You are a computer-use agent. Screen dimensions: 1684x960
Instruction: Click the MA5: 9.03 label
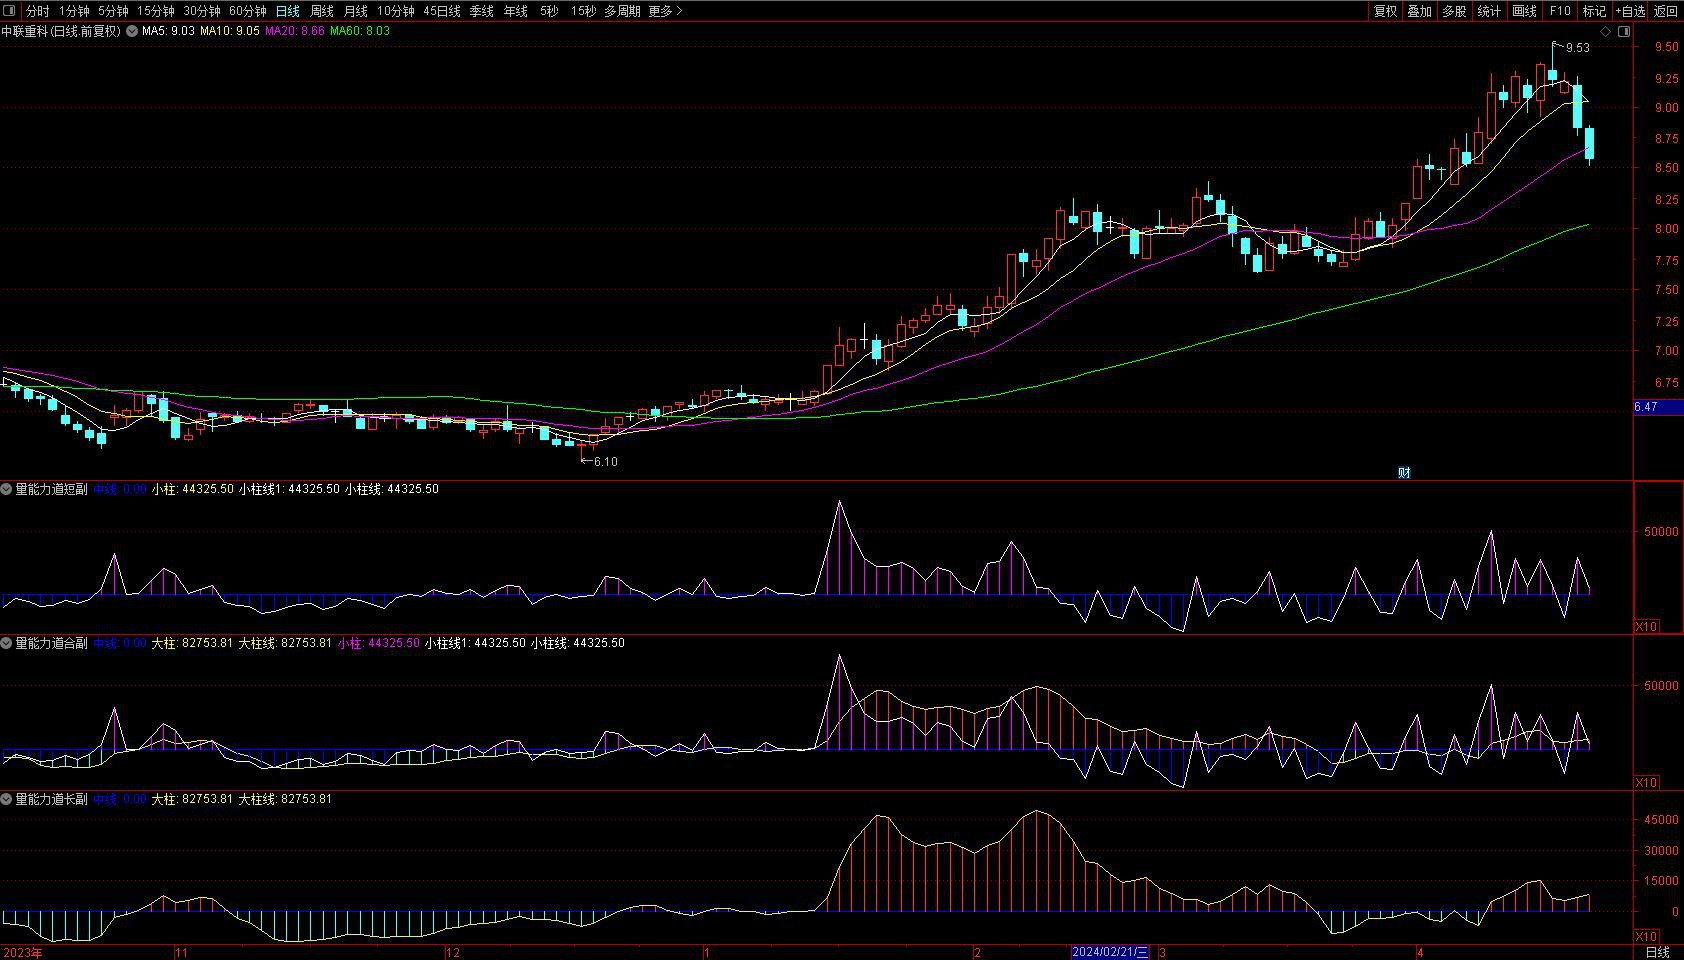pos(168,31)
